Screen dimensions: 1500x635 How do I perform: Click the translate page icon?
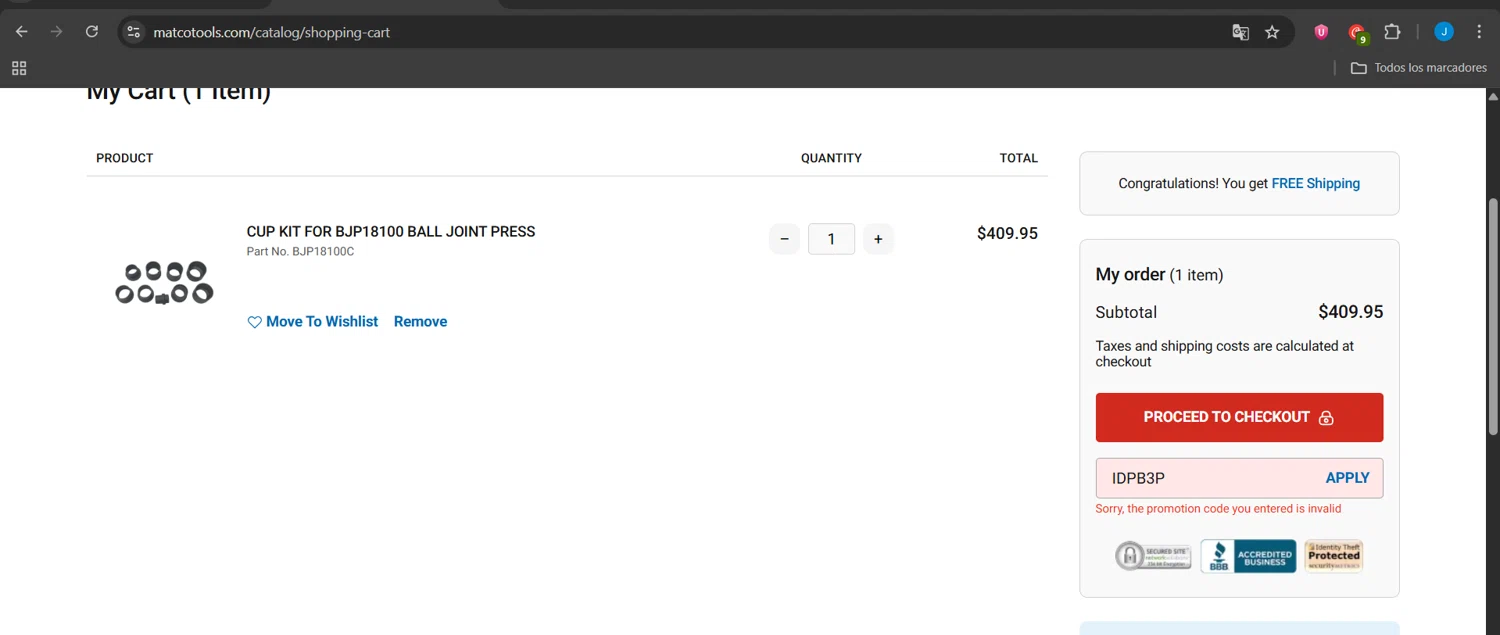1240,32
